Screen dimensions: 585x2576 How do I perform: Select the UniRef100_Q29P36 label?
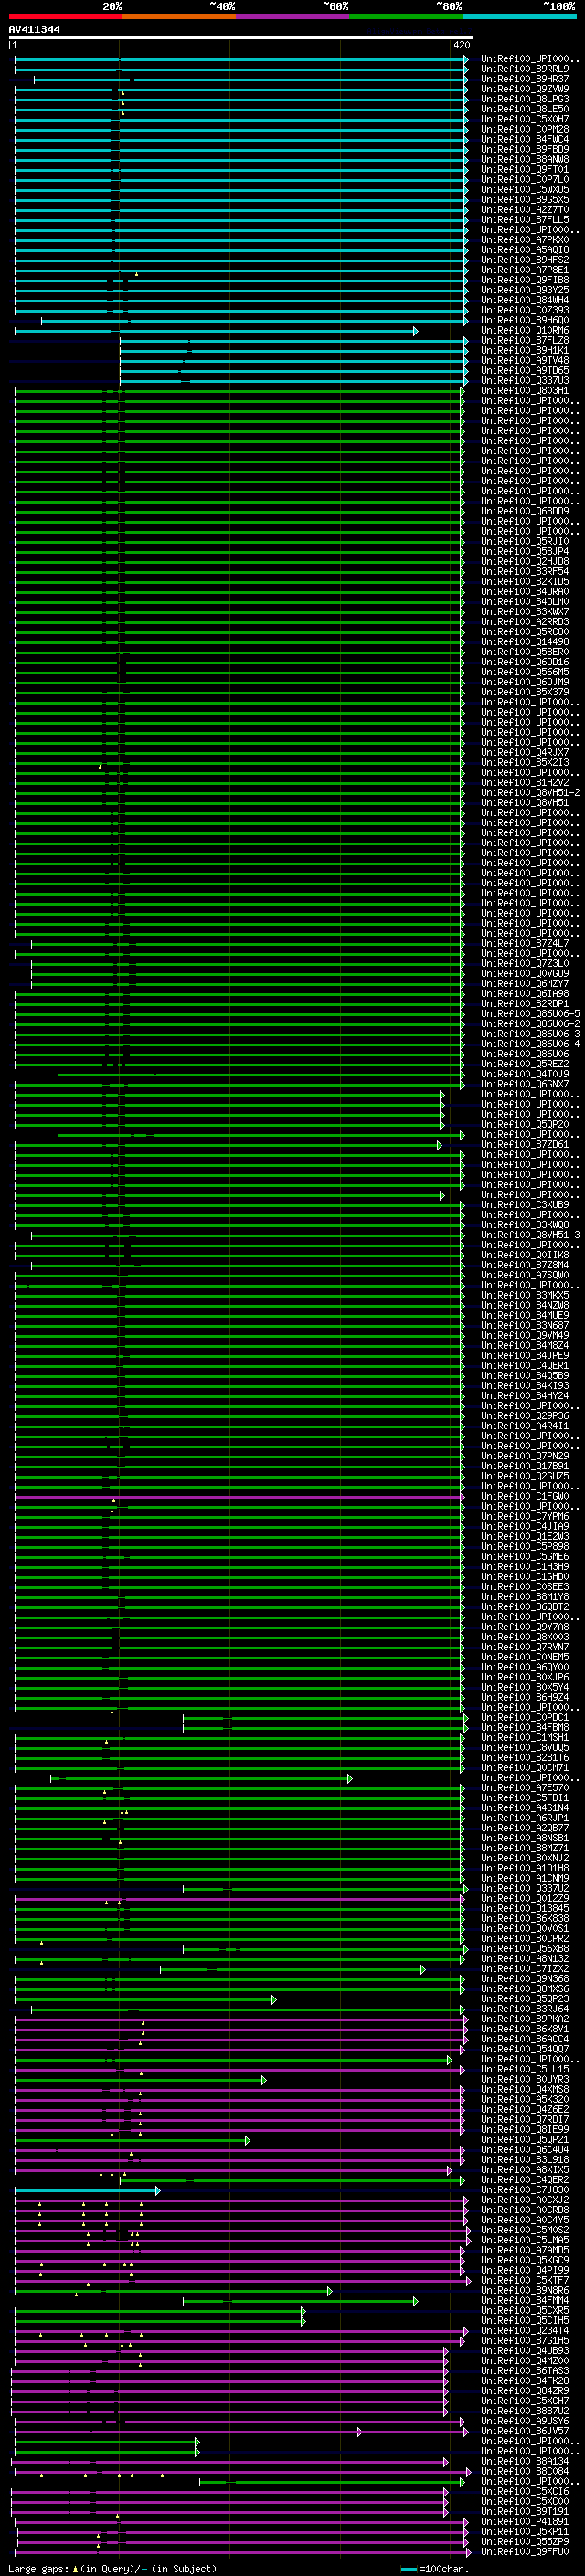525,1416
